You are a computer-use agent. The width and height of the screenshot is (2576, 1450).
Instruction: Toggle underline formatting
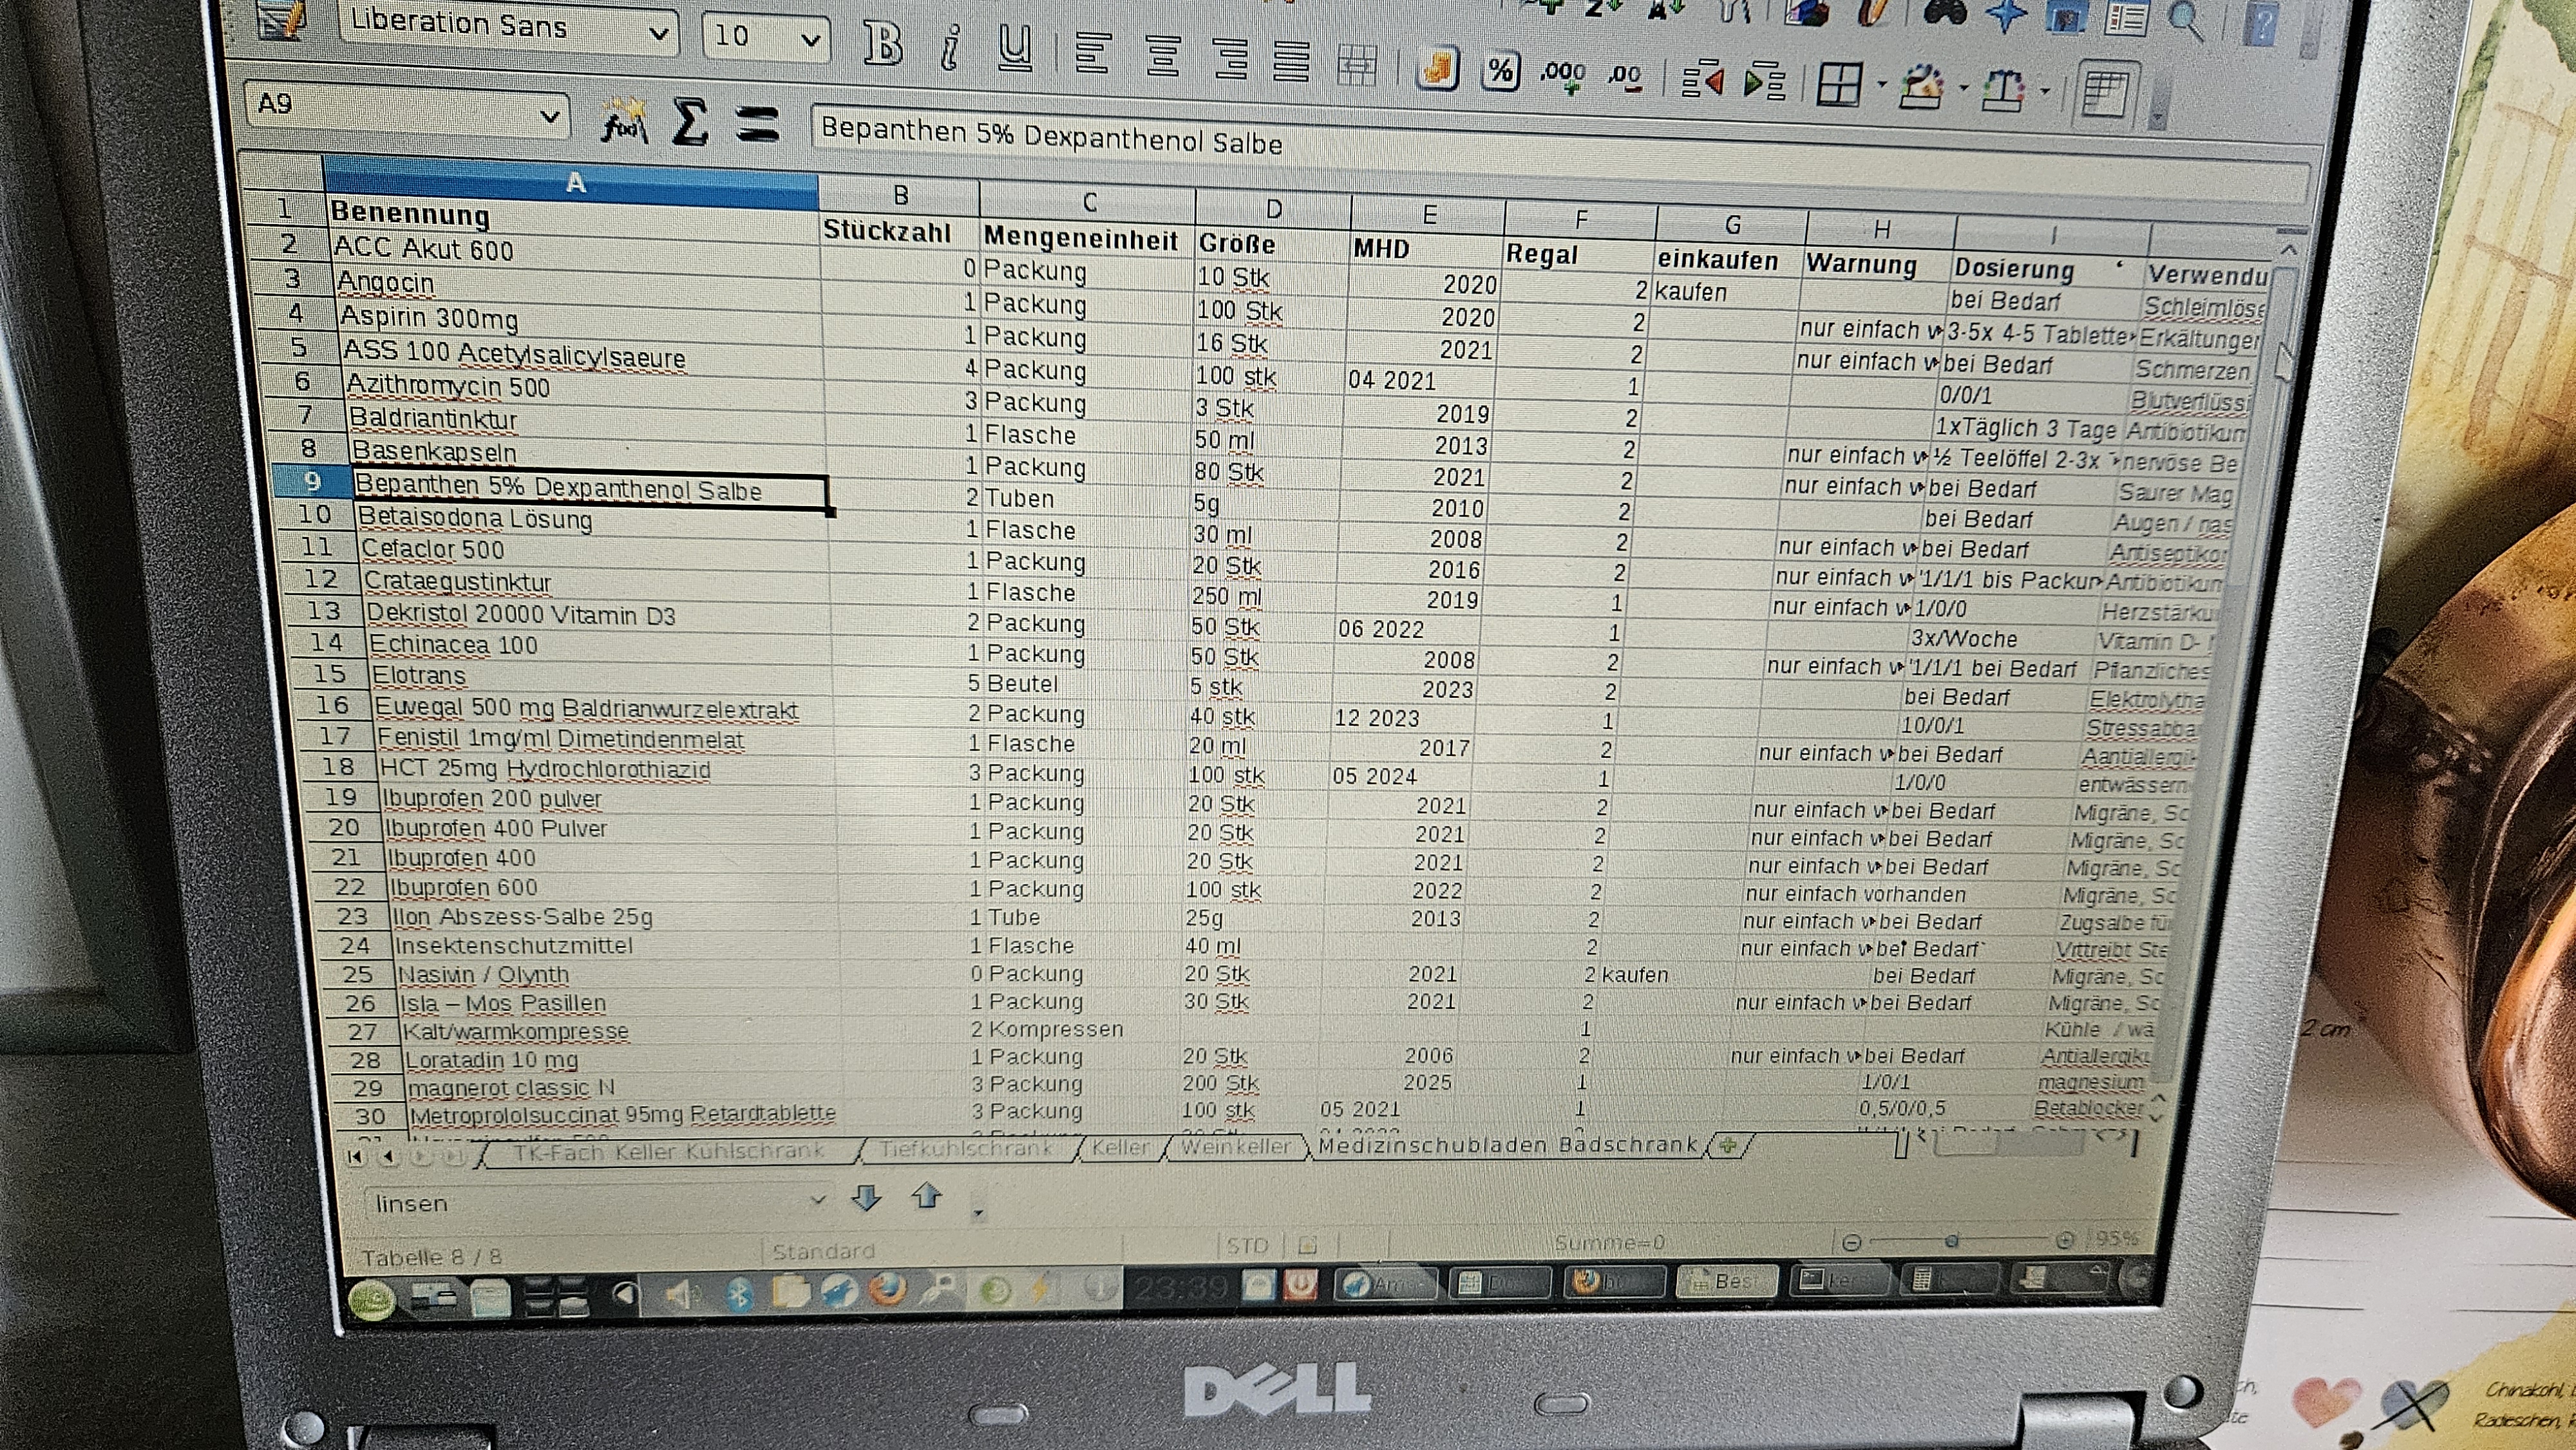click(1015, 49)
